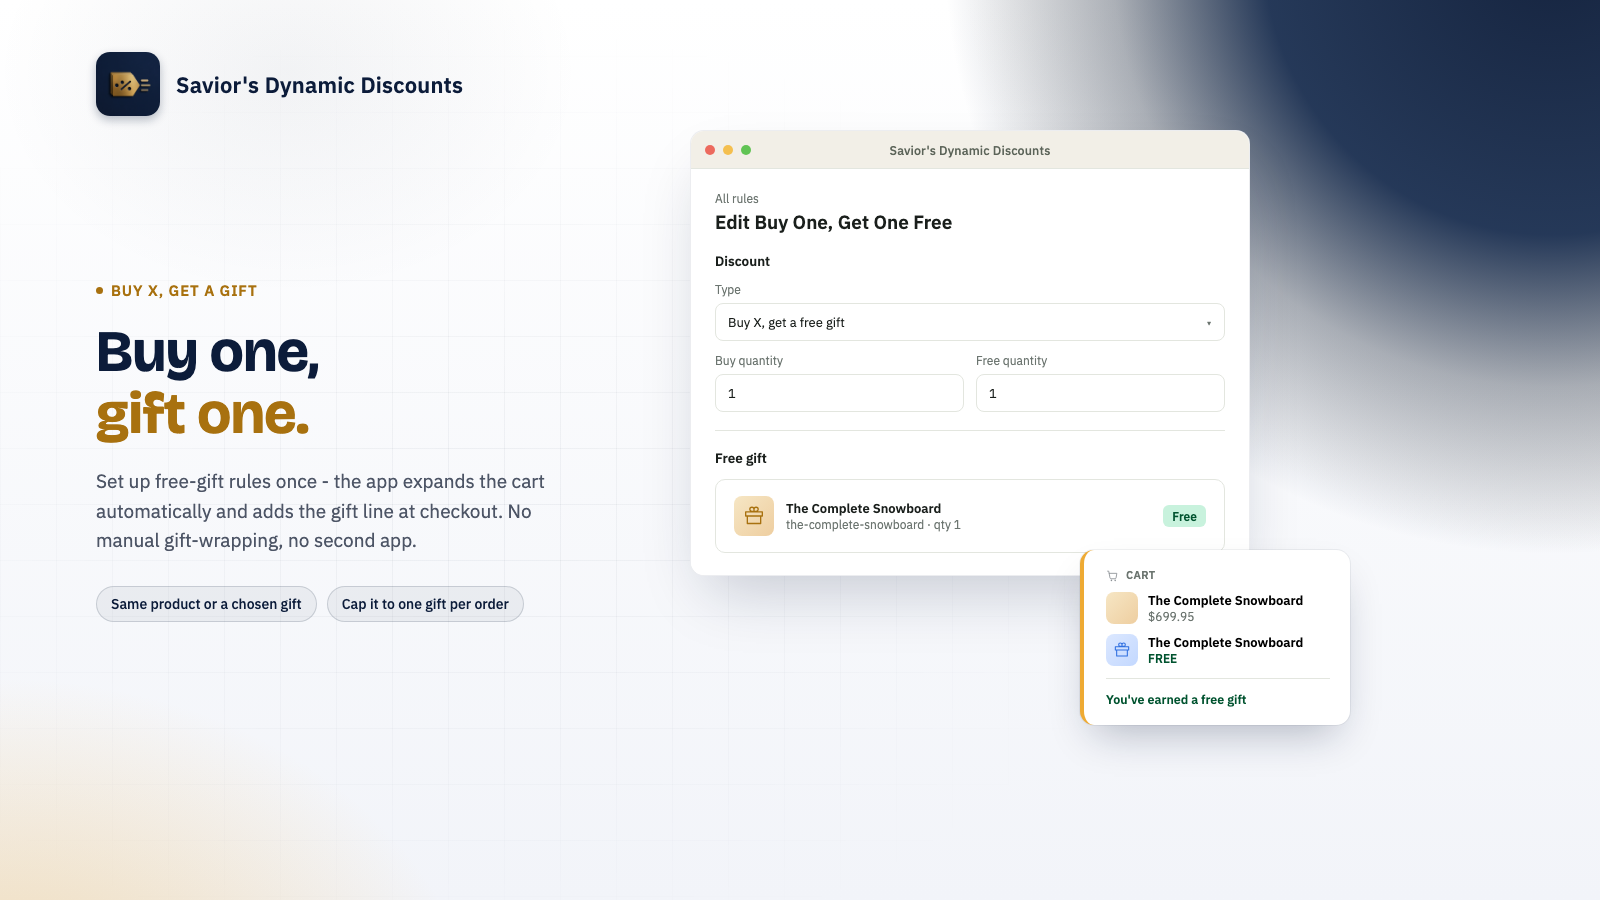Click the All rules breadcrumb link
This screenshot has width=1600, height=900.
point(737,199)
